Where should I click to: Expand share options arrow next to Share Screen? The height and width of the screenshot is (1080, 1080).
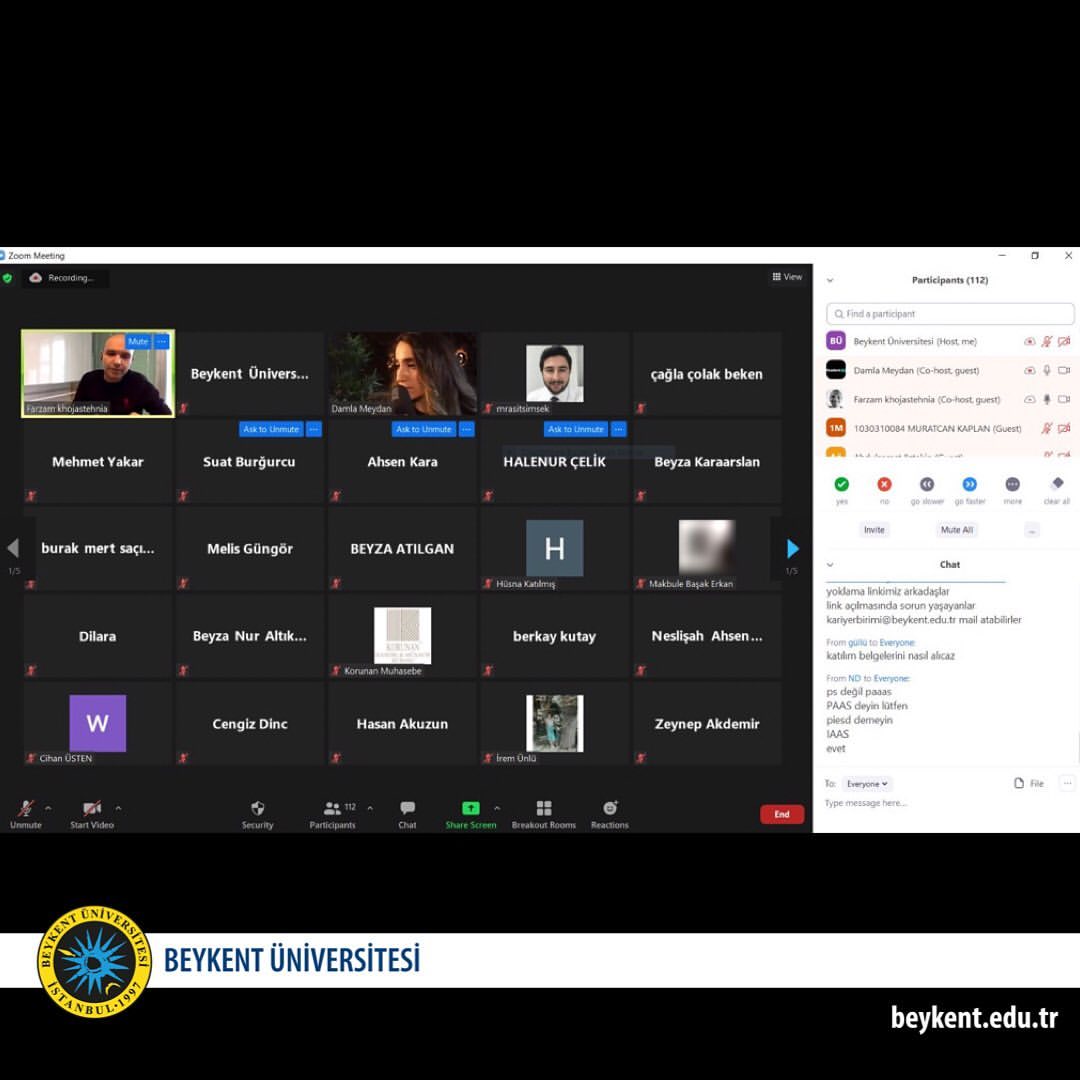pyautogui.click(x=497, y=808)
